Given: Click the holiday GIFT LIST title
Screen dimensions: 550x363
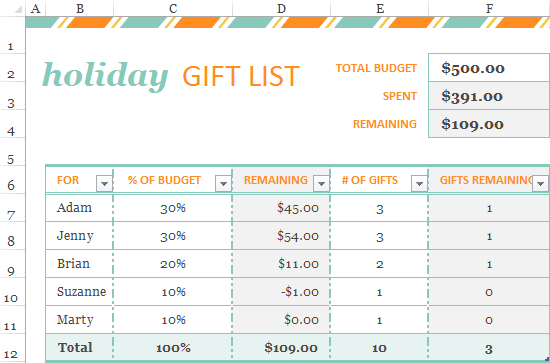Looking at the screenshot, I should pyautogui.click(x=170, y=76).
